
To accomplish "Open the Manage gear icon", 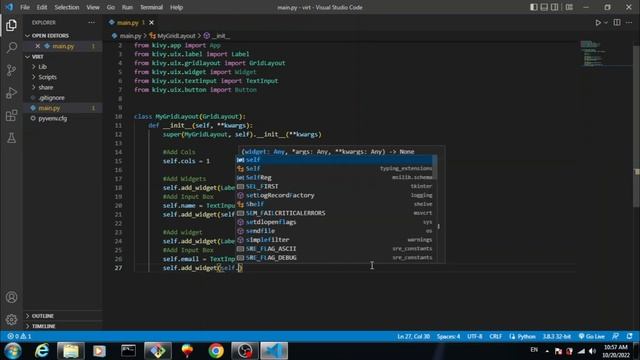I will click(11, 319).
